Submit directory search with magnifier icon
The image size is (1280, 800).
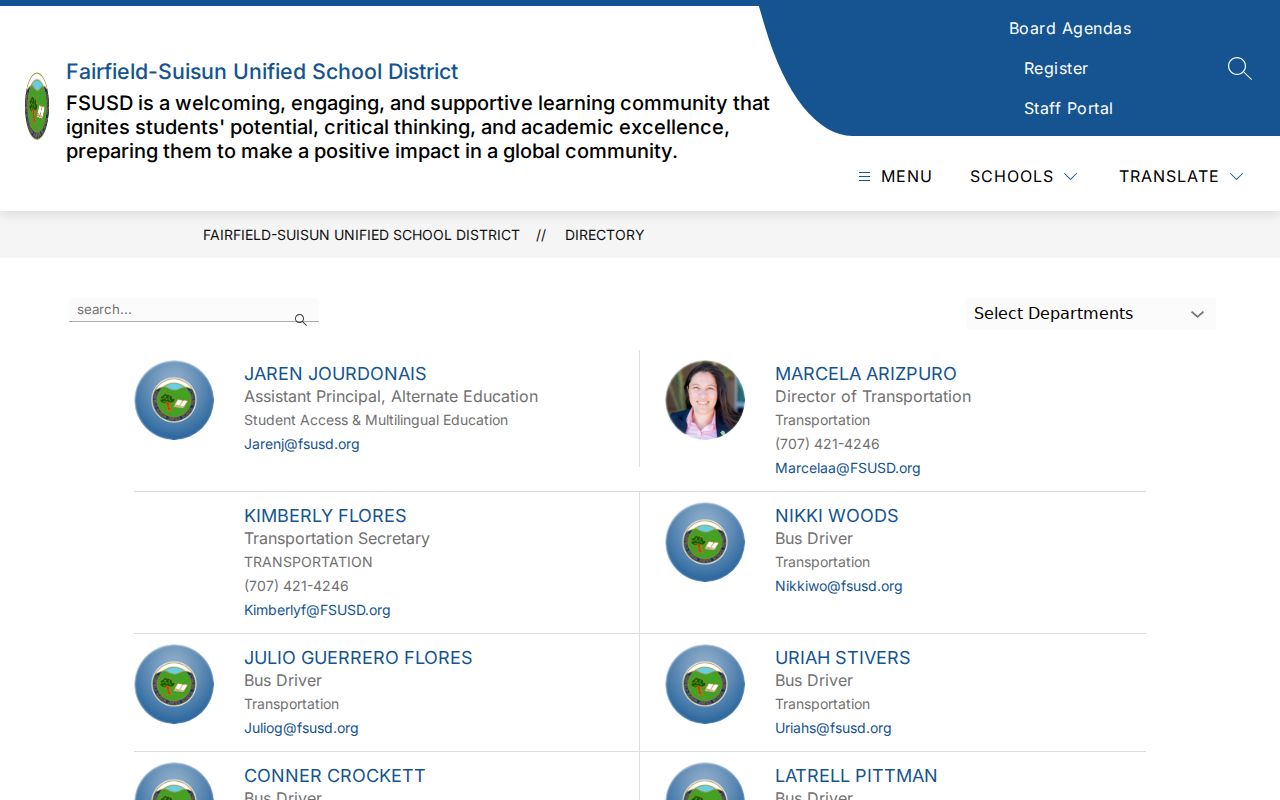[300, 320]
